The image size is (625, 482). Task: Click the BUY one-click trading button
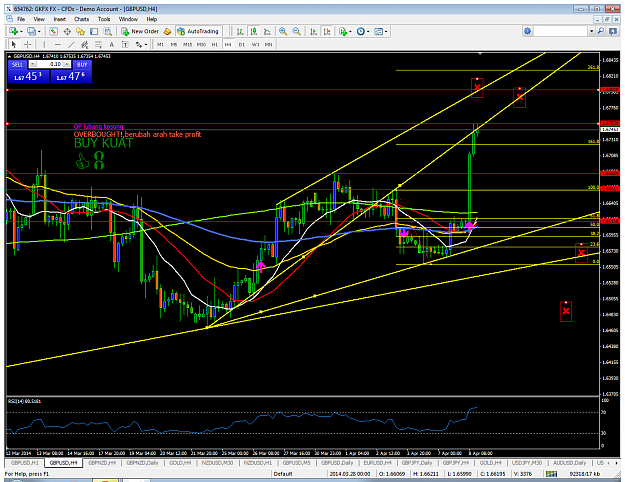click(x=82, y=64)
